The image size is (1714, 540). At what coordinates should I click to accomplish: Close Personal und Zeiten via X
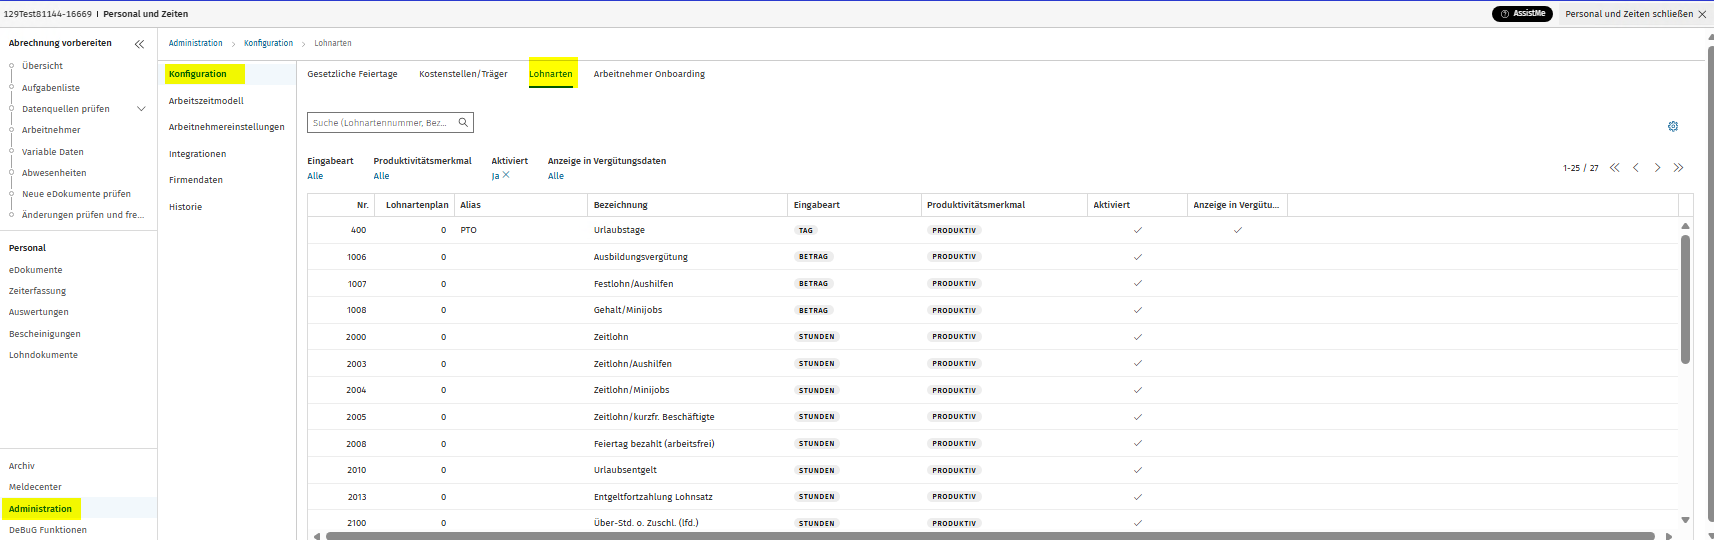(1702, 14)
